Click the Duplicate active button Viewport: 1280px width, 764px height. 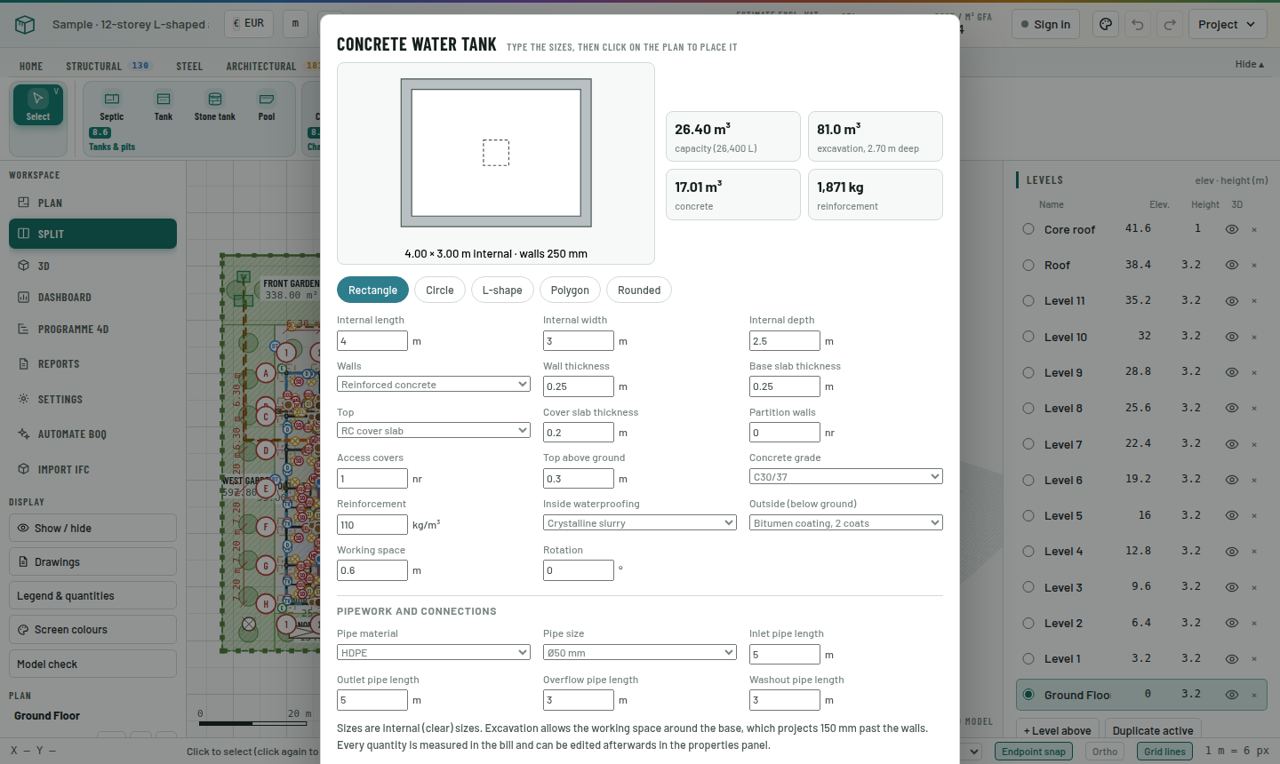point(1152,730)
